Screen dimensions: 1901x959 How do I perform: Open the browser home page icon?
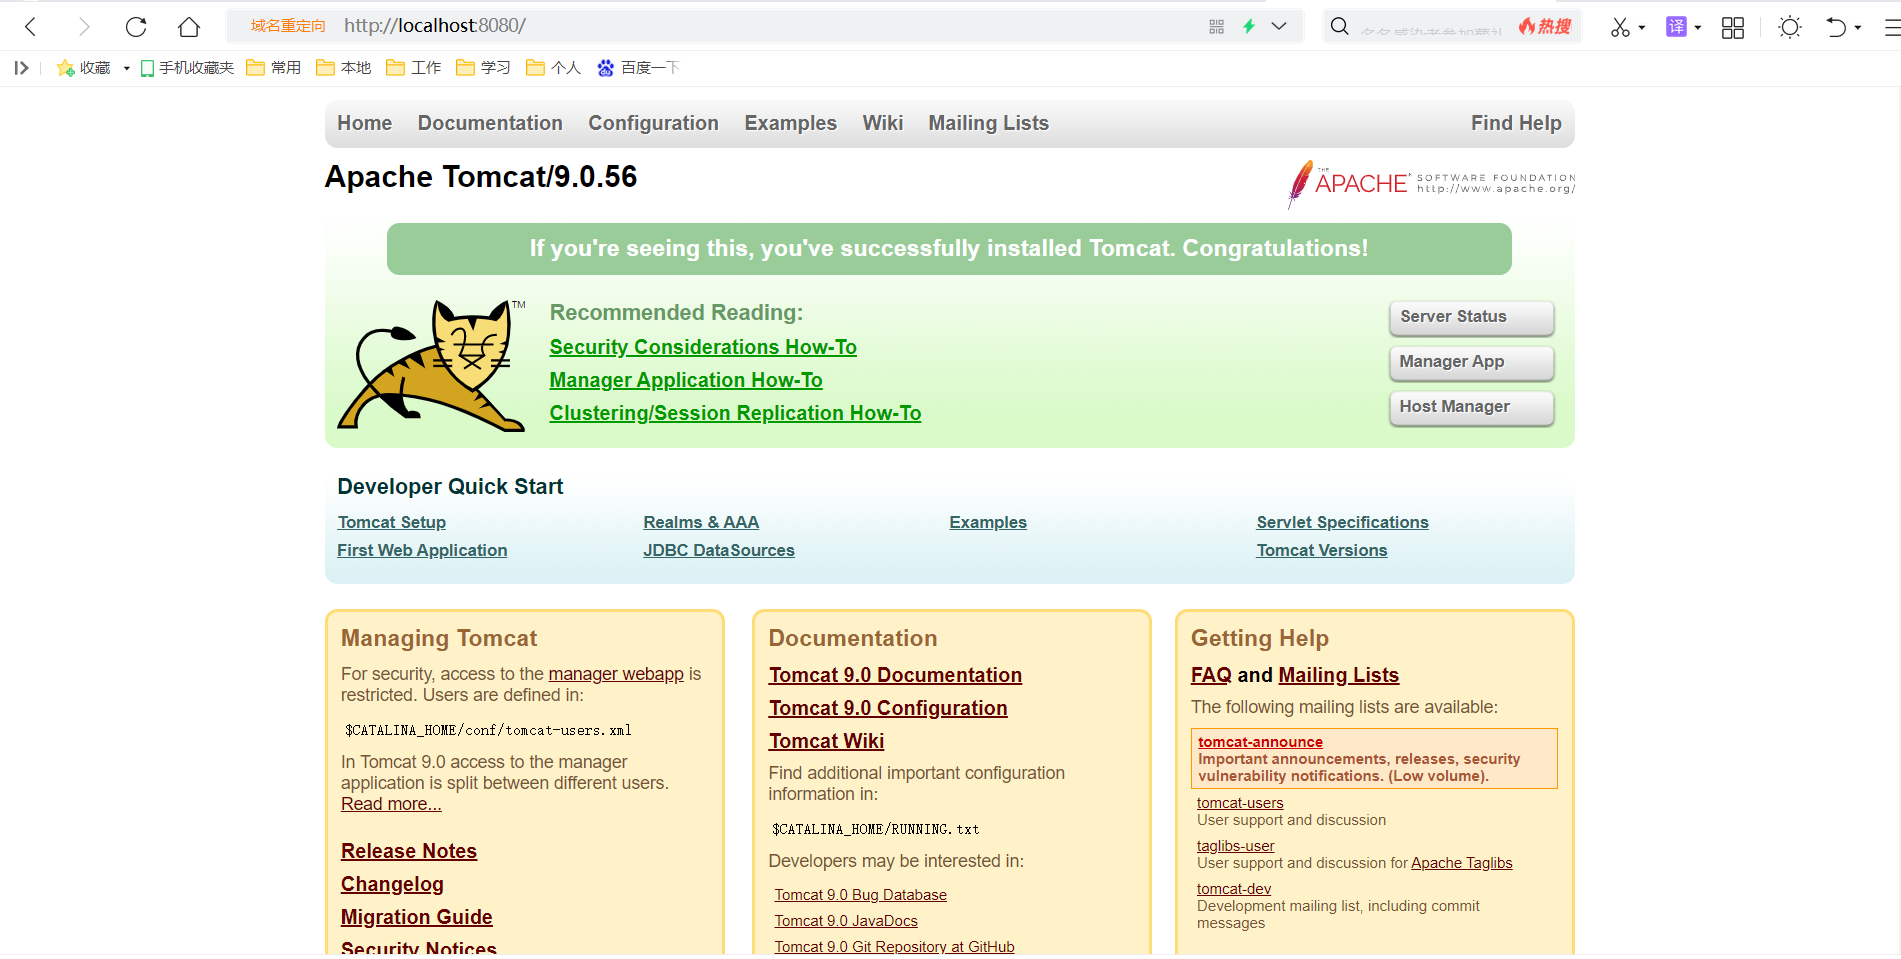tap(189, 27)
